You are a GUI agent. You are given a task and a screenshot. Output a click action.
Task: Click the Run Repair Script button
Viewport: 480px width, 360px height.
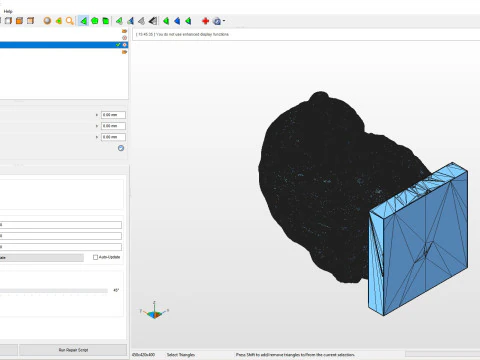point(73,350)
